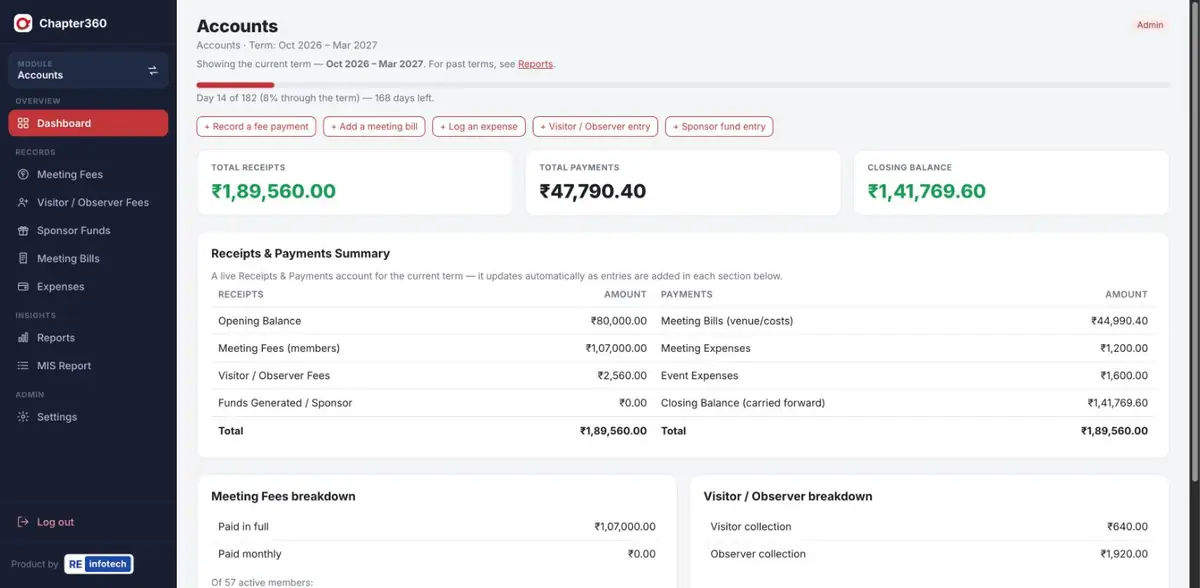Viewport: 1200px width, 588px height.
Task: Click Meeting Fees (members) row label
Action: pos(279,348)
